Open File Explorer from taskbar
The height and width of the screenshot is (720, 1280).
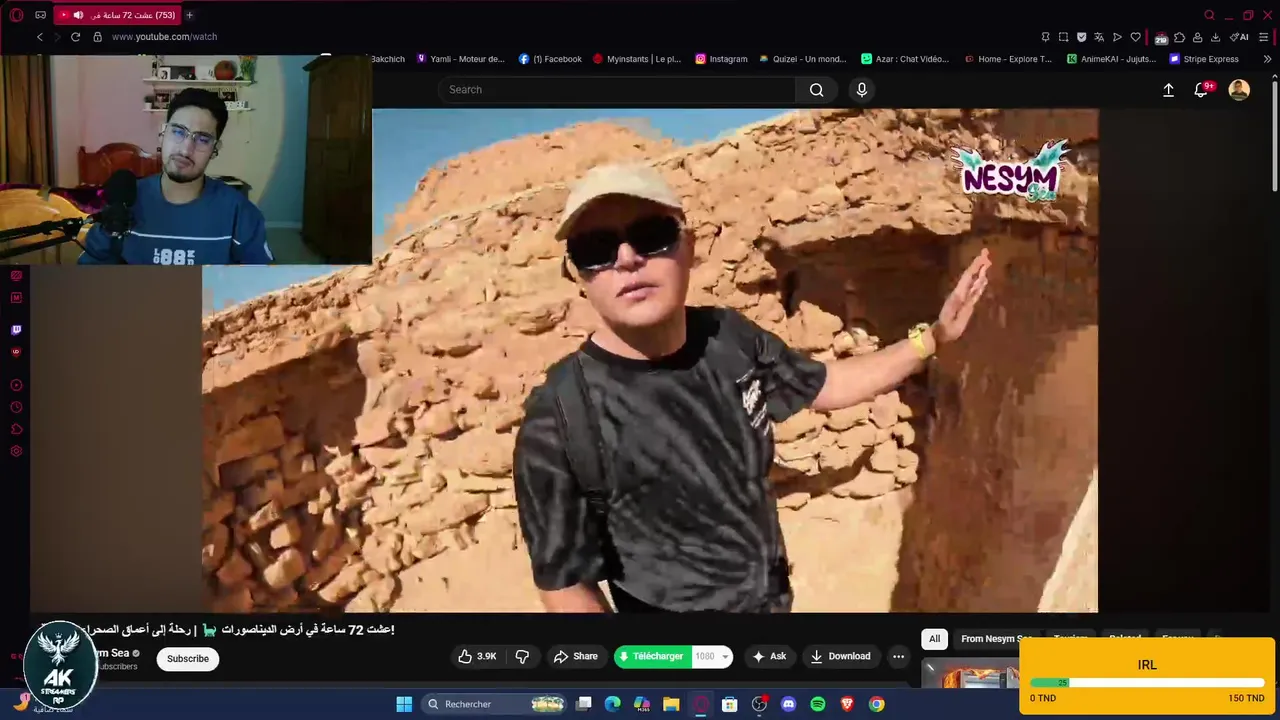point(671,704)
